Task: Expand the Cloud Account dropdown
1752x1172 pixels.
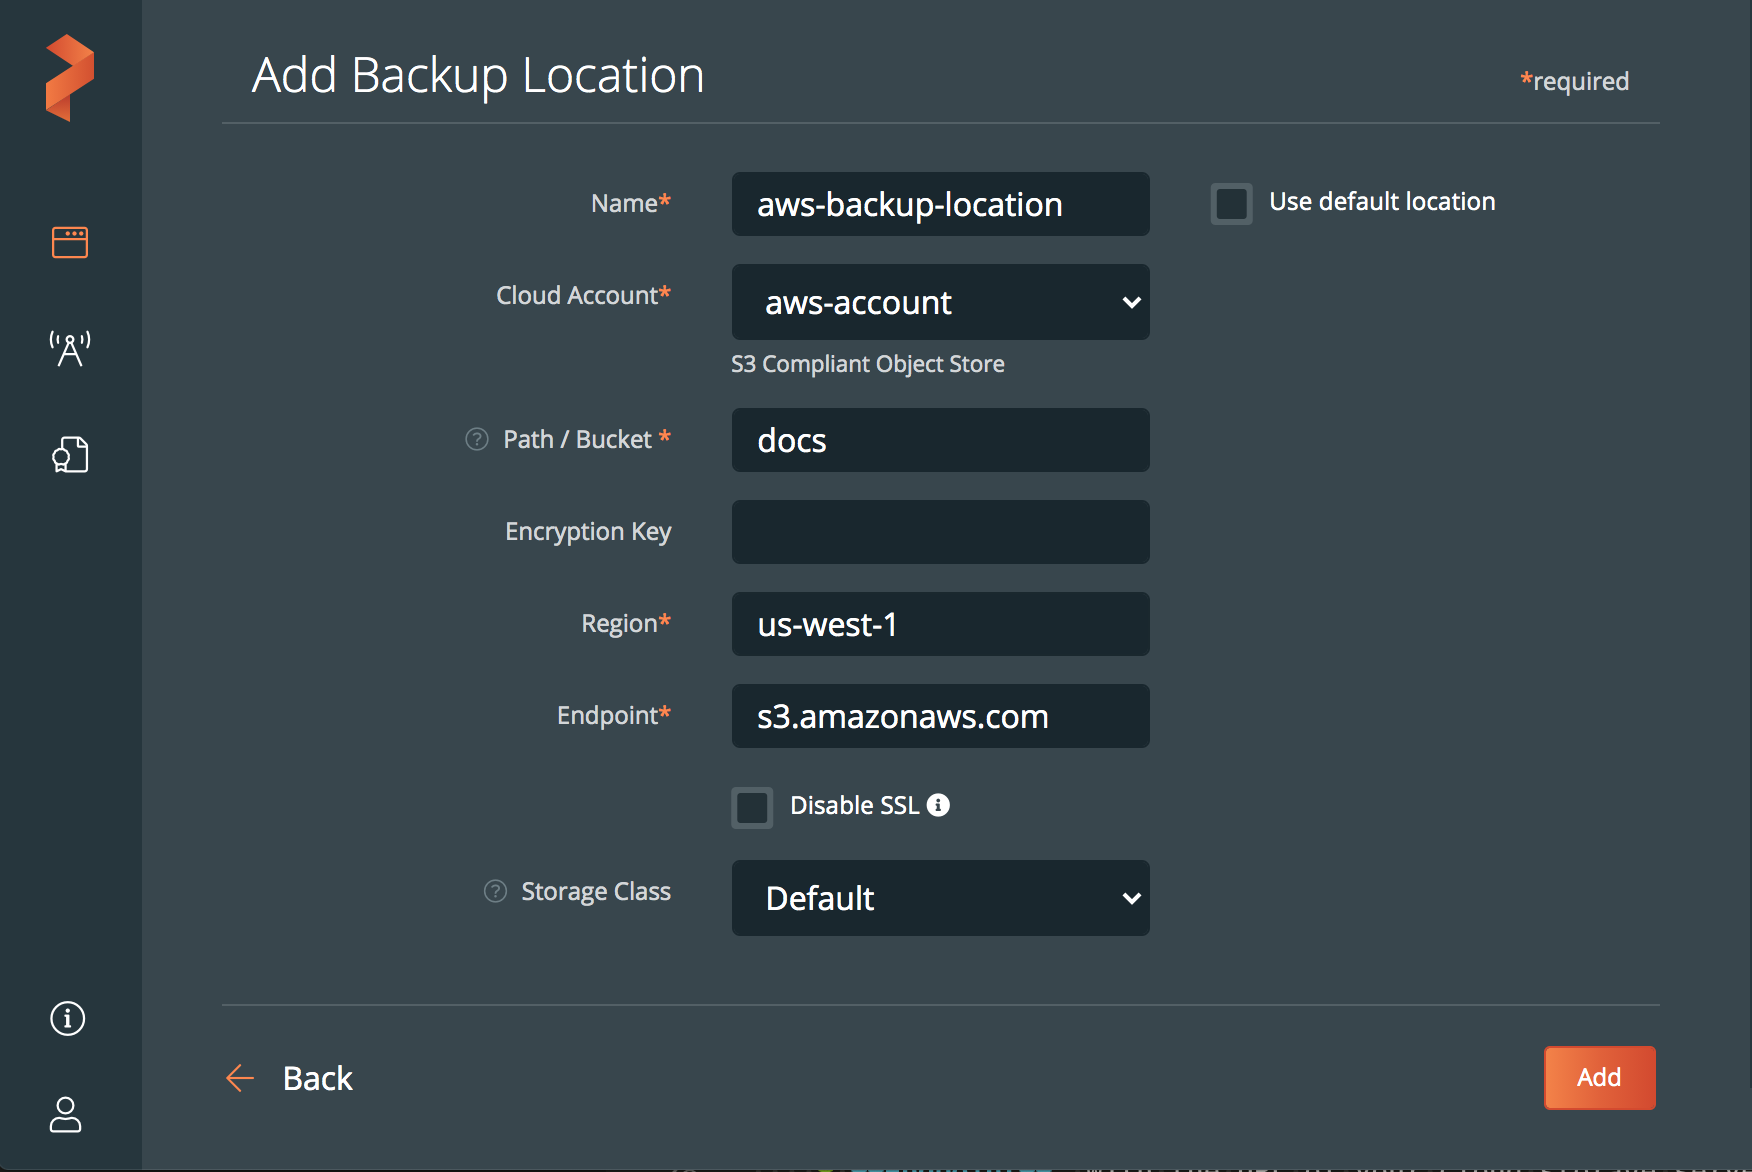Action: [x=940, y=302]
